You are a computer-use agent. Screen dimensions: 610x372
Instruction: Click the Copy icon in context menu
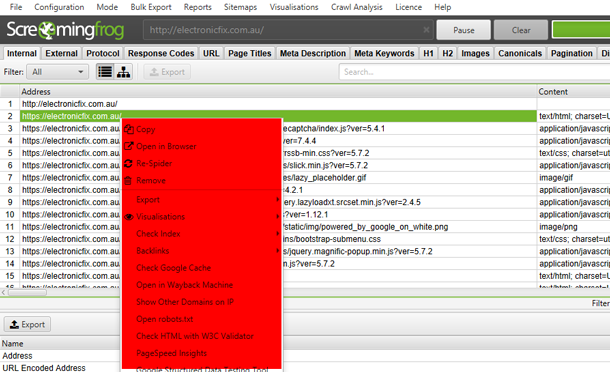[x=129, y=130]
